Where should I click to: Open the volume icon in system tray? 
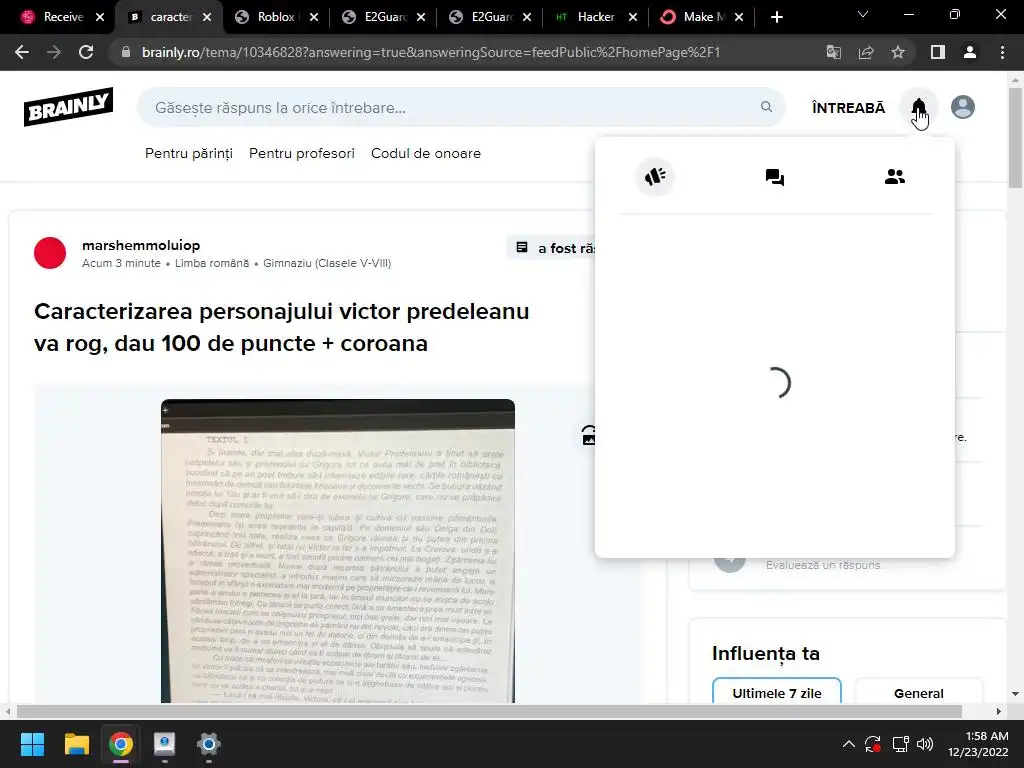pyautogui.click(x=925, y=744)
